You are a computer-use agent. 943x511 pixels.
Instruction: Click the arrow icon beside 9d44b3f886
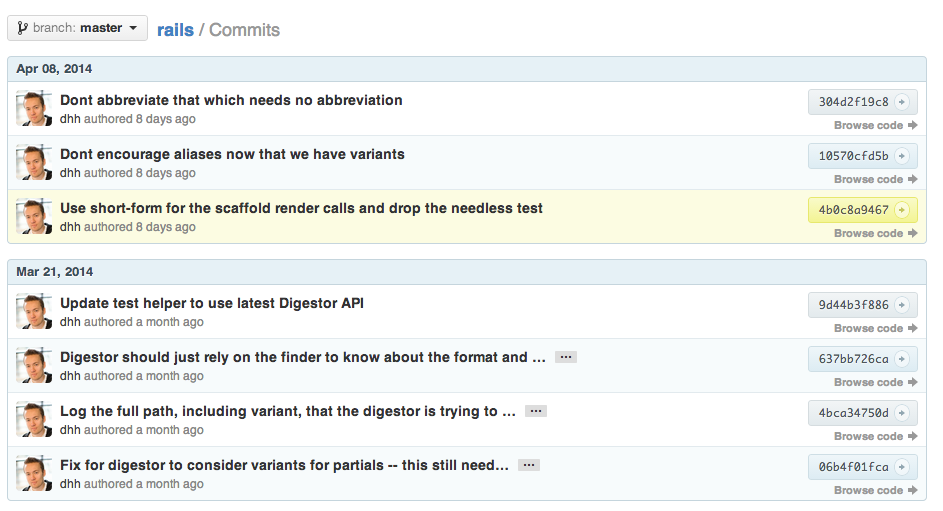[x=901, y=305]
